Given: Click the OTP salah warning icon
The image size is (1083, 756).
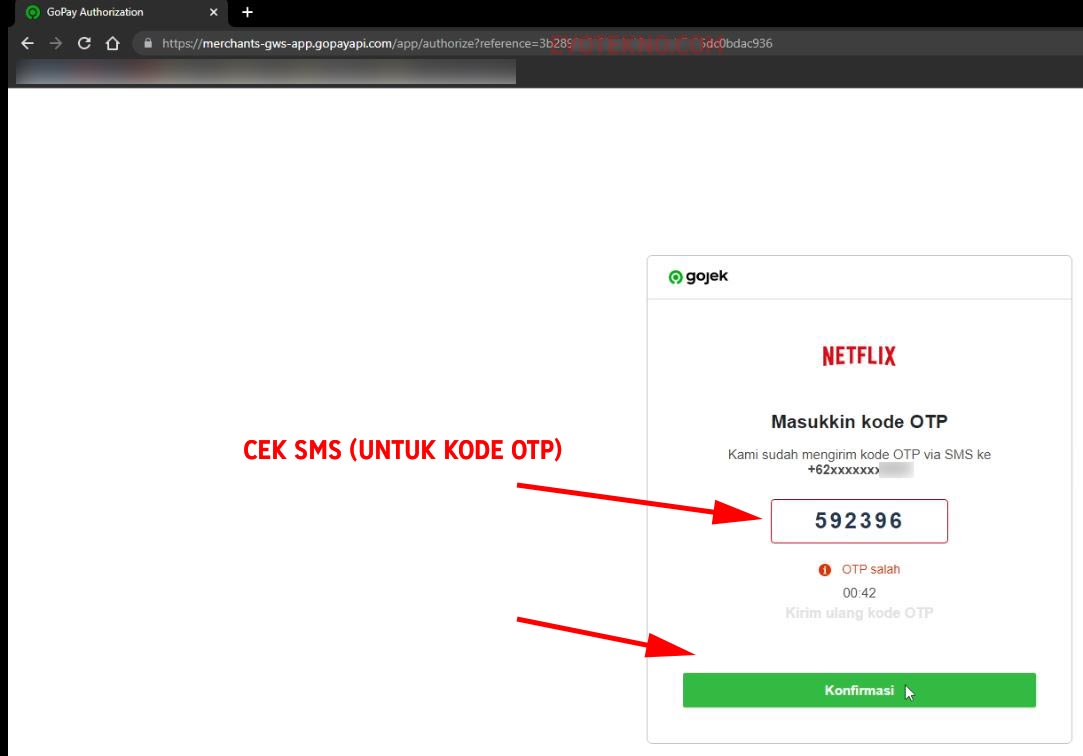Looking at the screenshot, I should 825,570.
